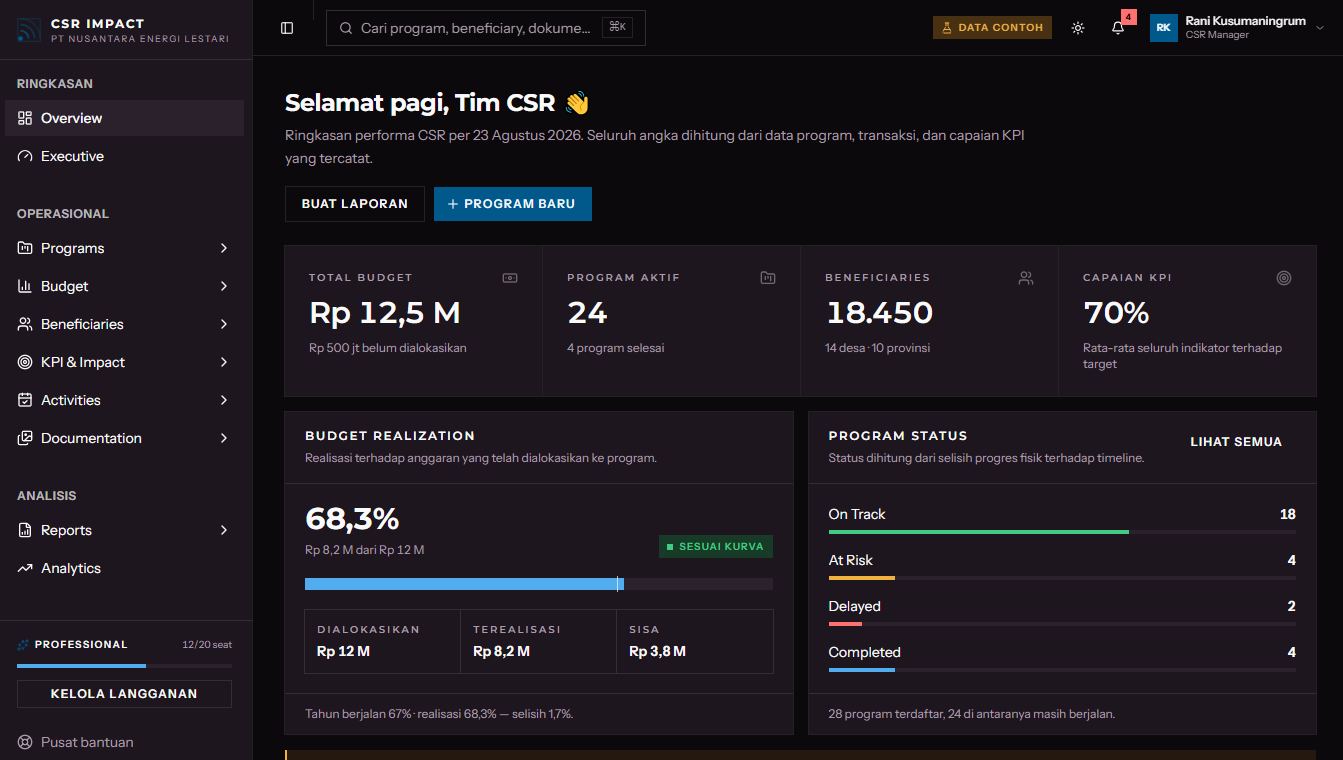Viewport: 1343px width, 760px height.
Task: Click the Executive gauge icon
Action: click(x=25, y=156)
